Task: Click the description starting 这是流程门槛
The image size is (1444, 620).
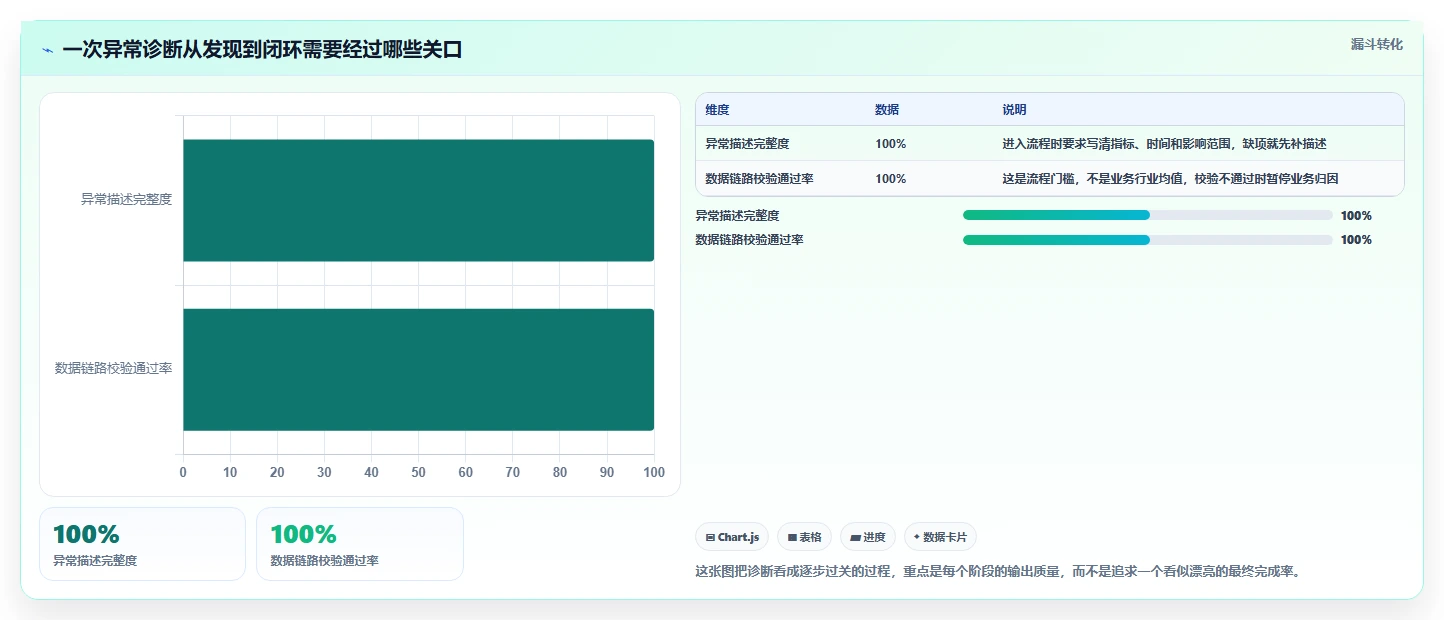Action: (x=1170, y=179)
